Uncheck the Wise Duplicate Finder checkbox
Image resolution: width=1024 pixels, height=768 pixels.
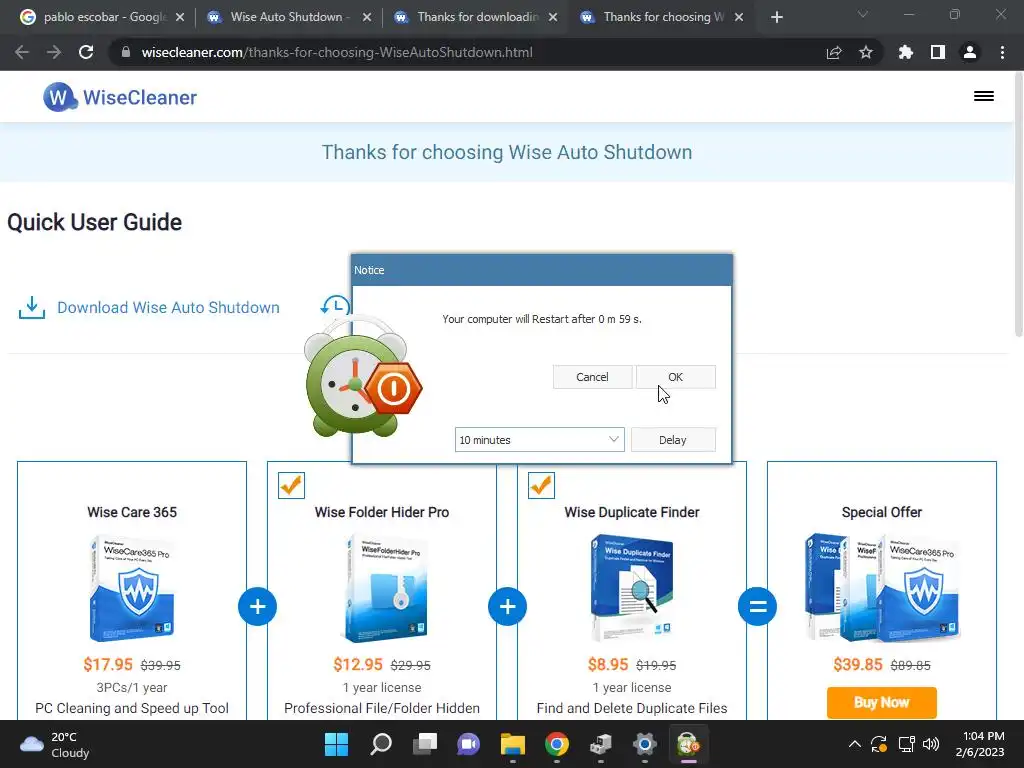[x=541, y=486]
